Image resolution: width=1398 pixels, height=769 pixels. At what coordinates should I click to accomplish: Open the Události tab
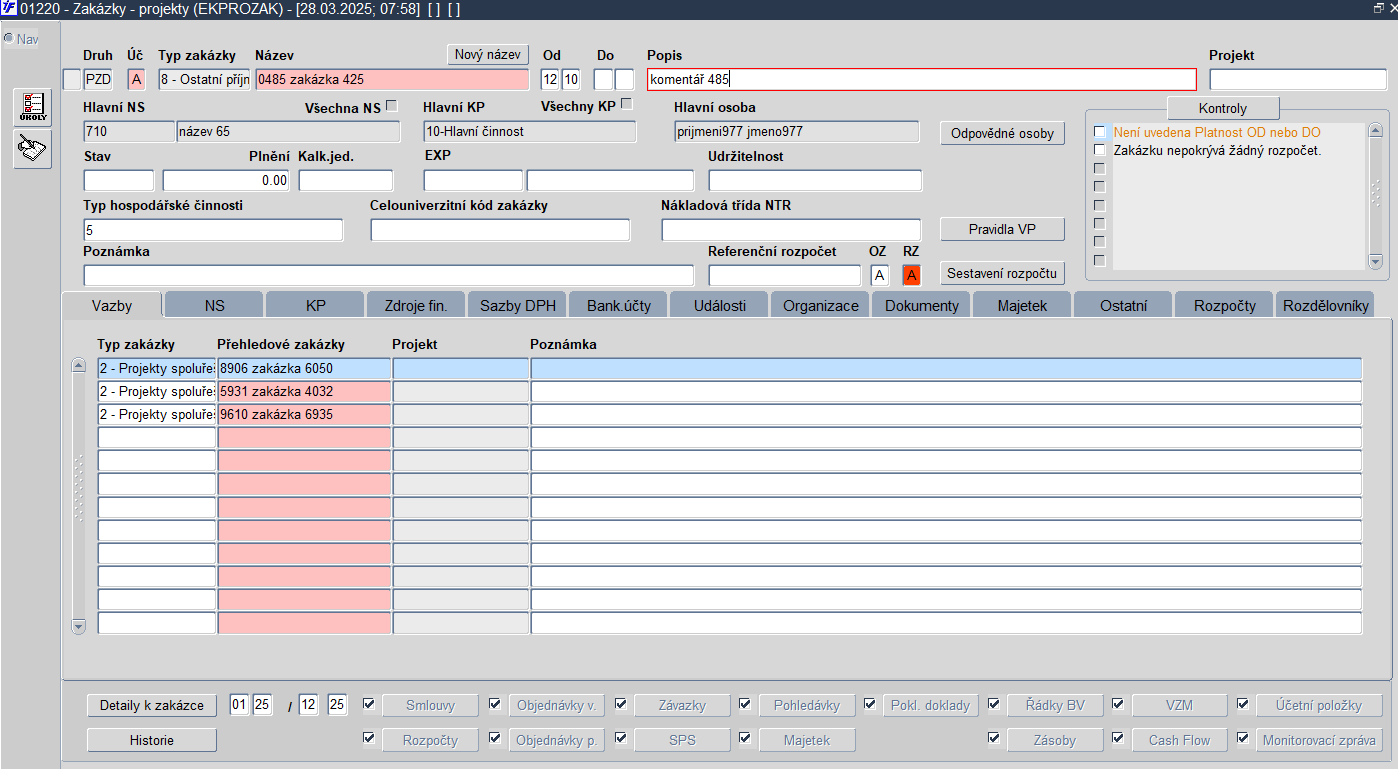[x=719, y=305]
